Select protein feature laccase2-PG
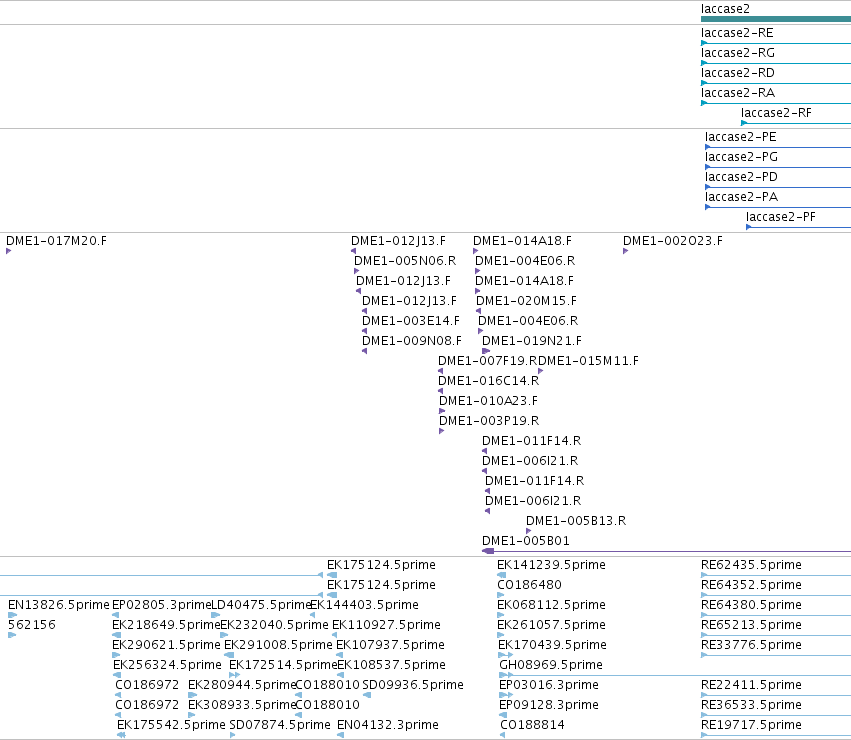The width and height of the screenshot is (851, 740). 778,167
